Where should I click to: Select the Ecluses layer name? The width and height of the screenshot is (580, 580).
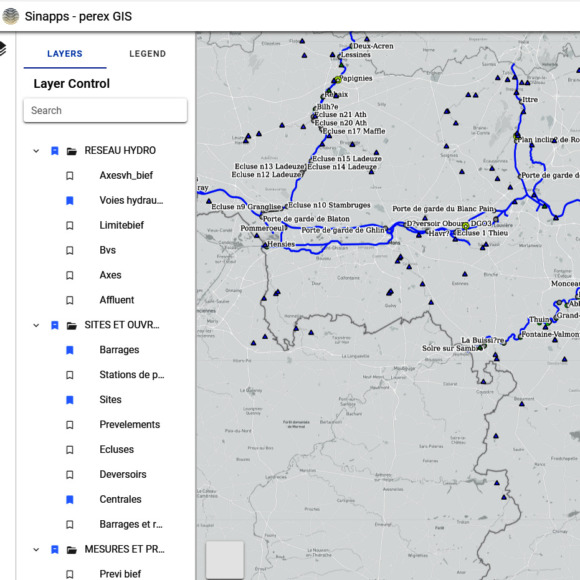pos(117,449)
